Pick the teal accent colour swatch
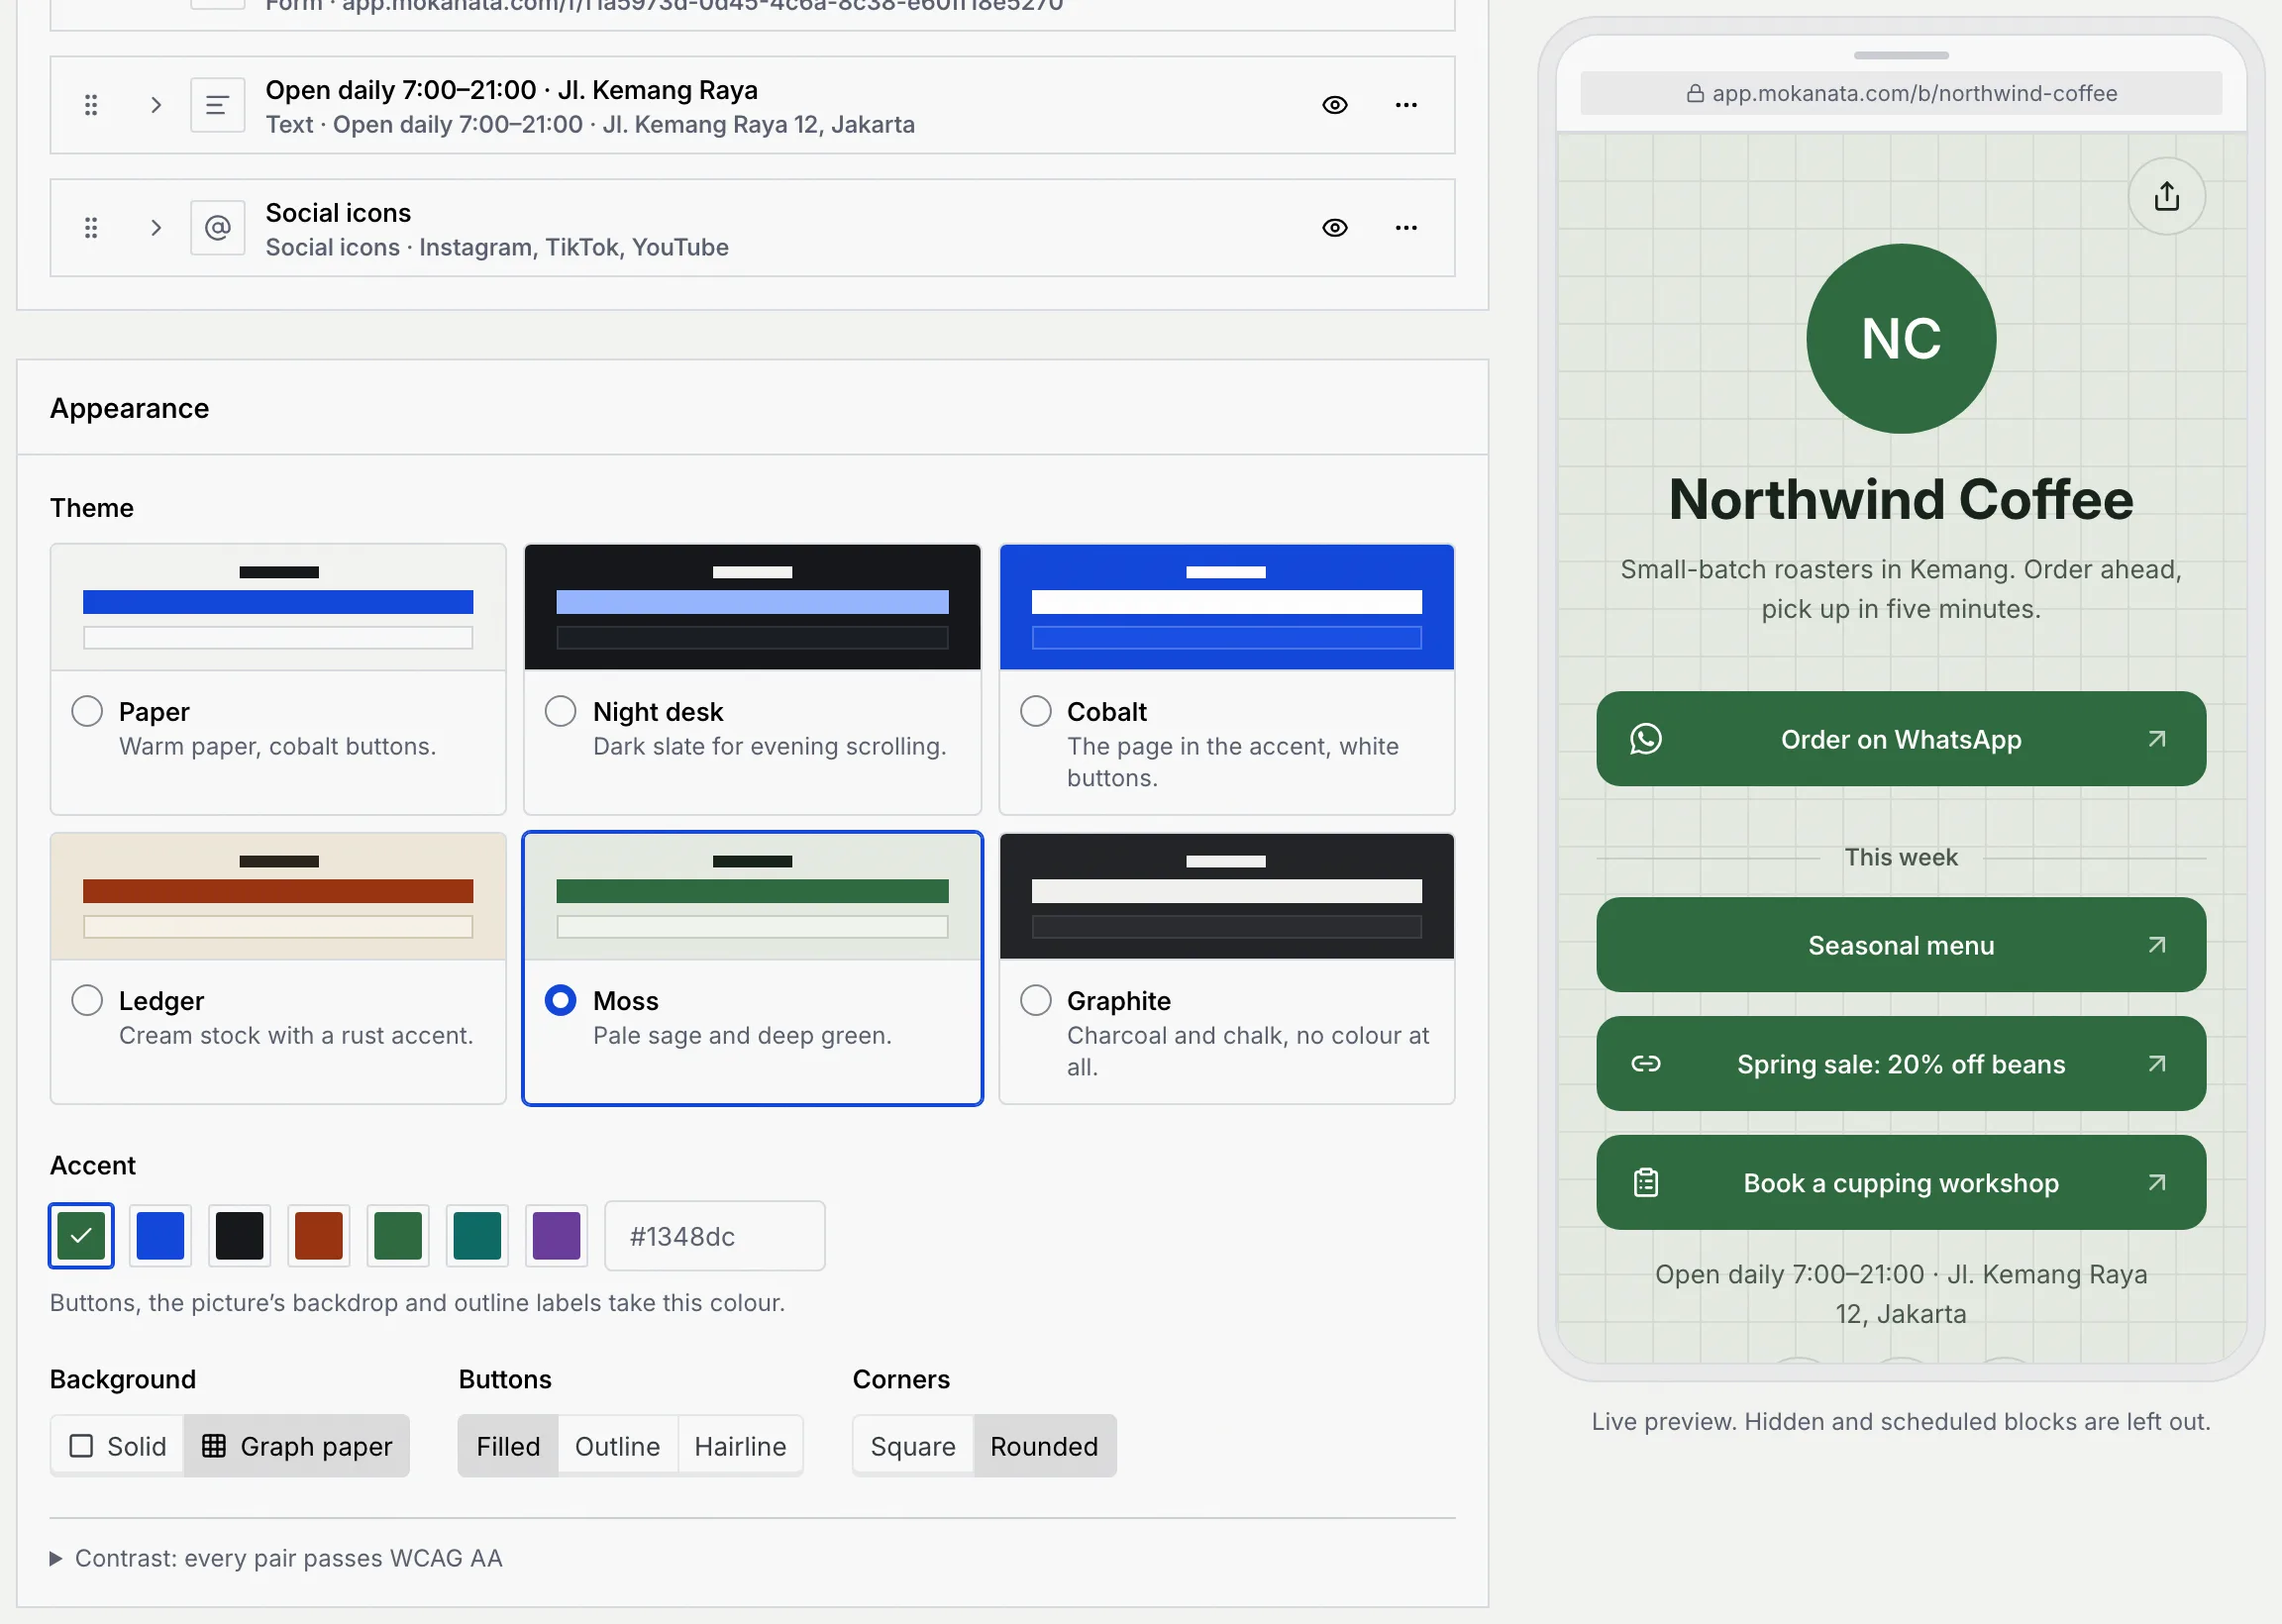 click(477, 1236)
